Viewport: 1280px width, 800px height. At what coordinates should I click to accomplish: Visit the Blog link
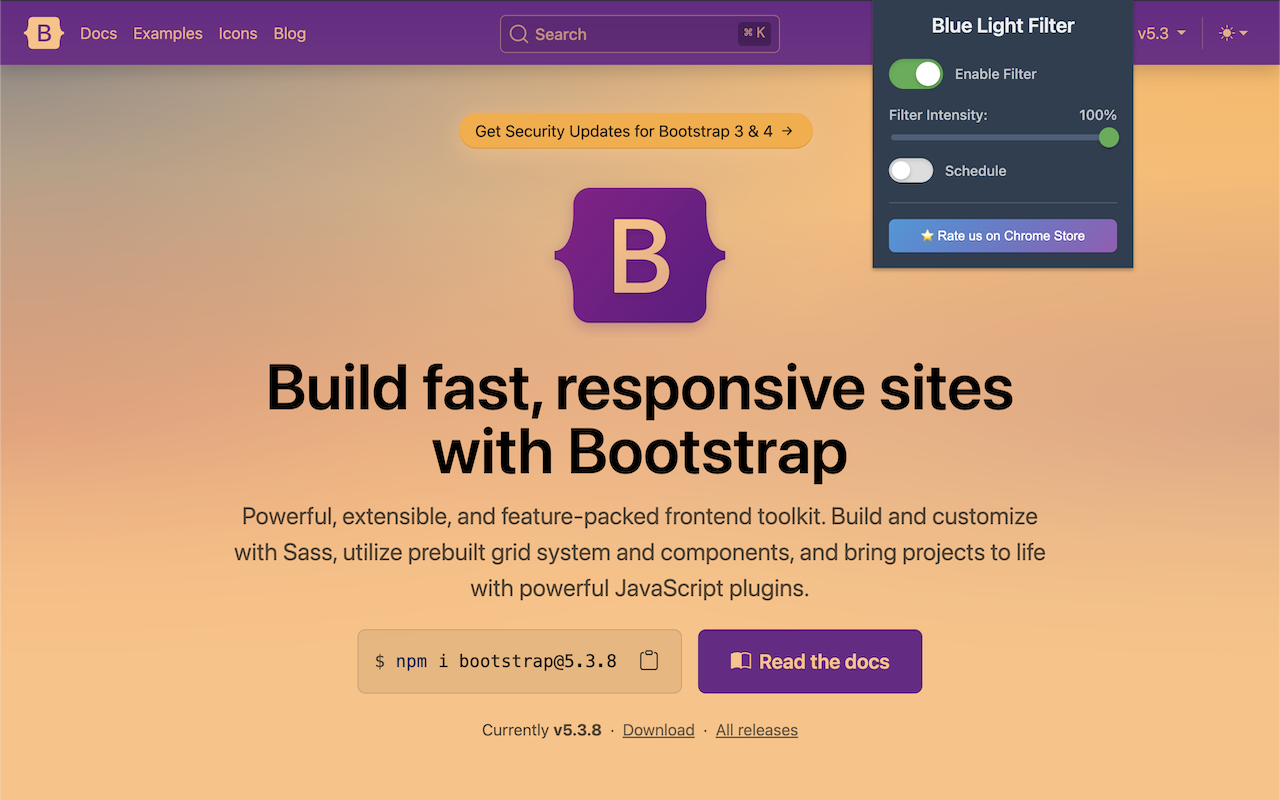pos(290,33)
